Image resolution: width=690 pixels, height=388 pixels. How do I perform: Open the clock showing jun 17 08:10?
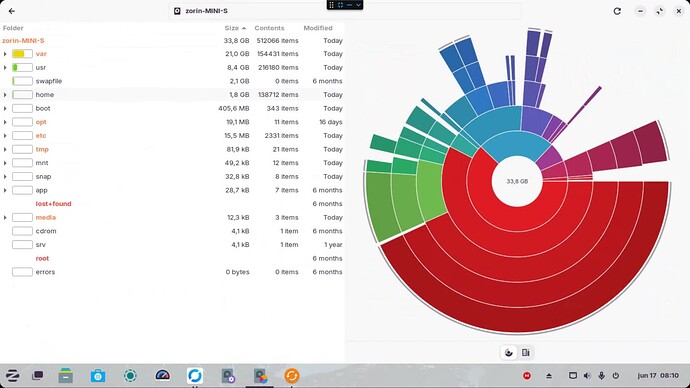[658, 376]
